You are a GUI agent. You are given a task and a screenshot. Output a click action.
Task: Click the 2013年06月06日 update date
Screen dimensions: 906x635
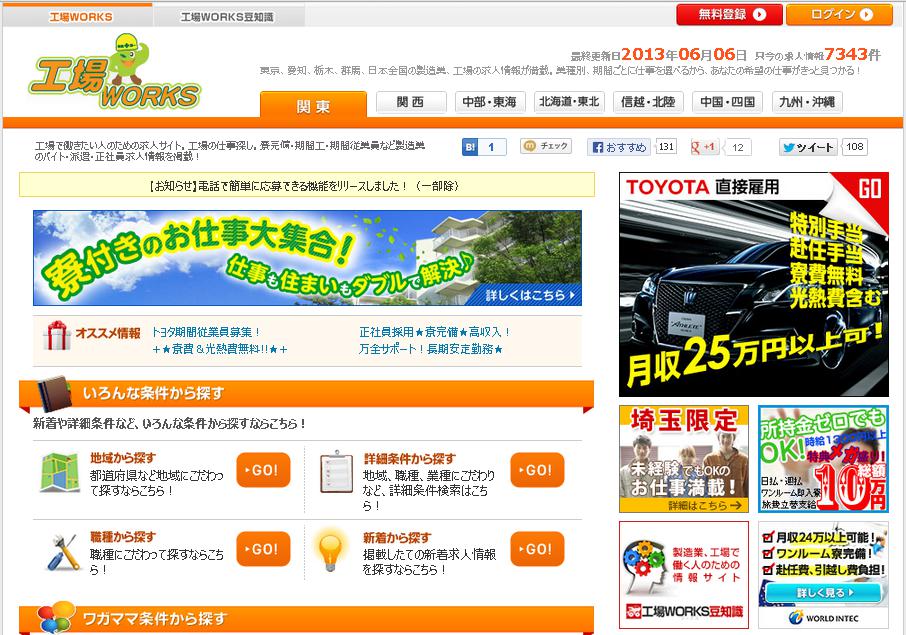tap(684, 54)
